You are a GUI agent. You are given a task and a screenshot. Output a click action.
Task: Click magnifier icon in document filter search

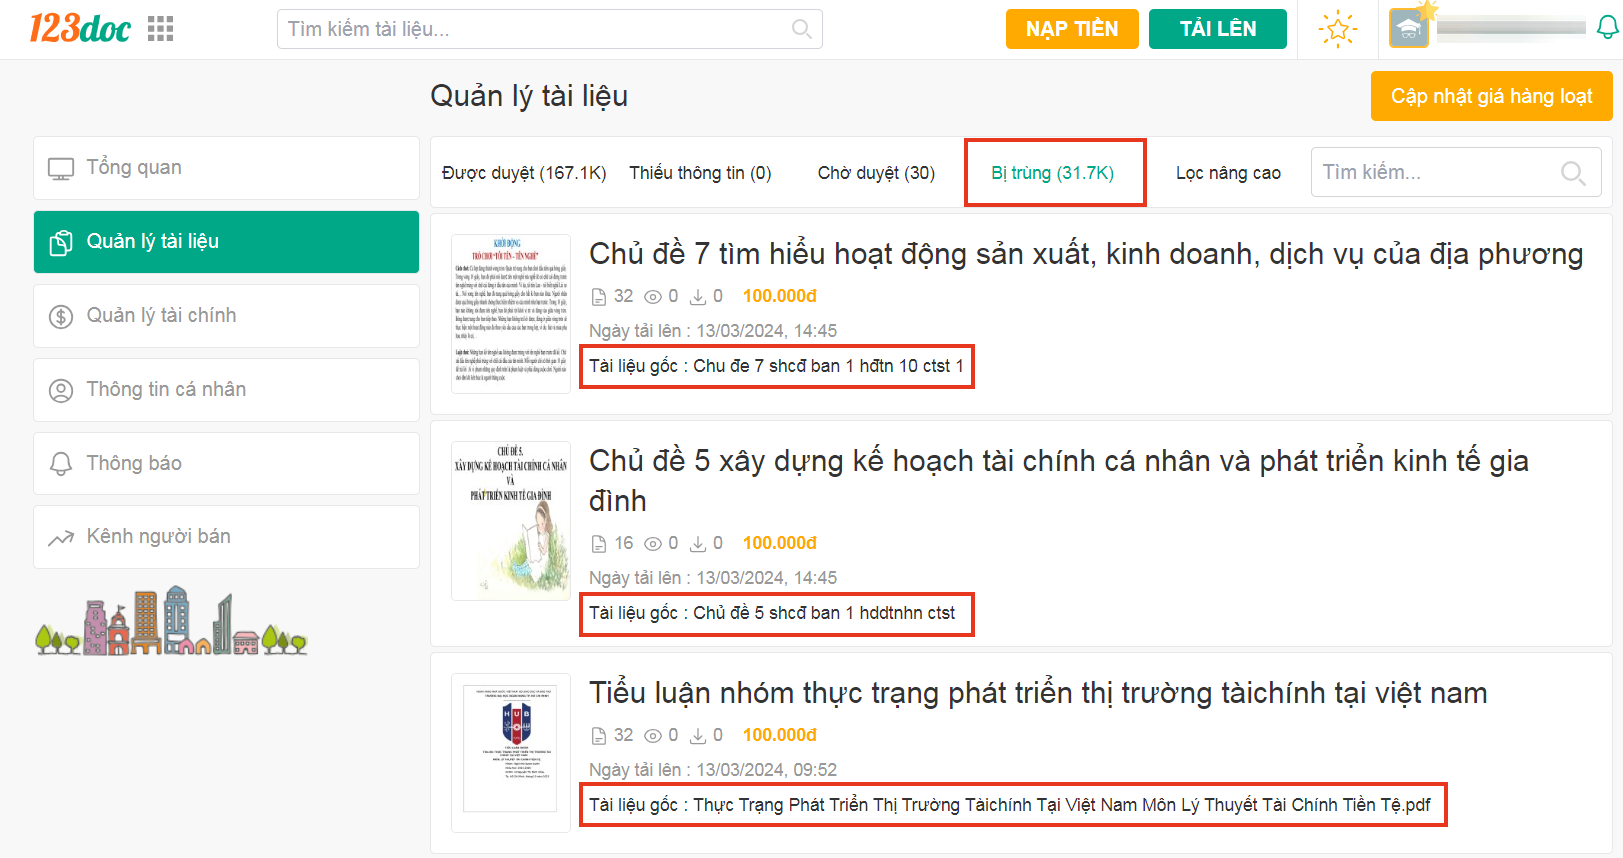pos(1573,173)
